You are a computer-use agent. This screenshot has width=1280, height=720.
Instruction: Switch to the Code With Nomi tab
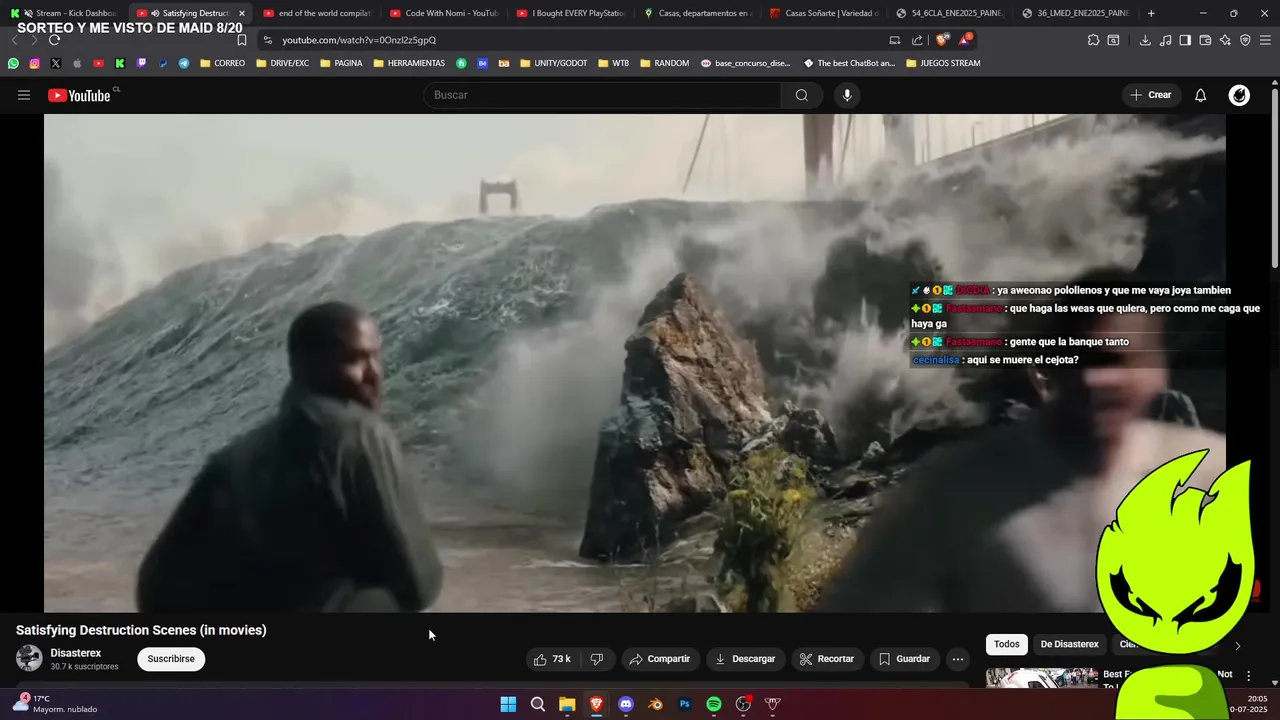(x=444, y=13)
